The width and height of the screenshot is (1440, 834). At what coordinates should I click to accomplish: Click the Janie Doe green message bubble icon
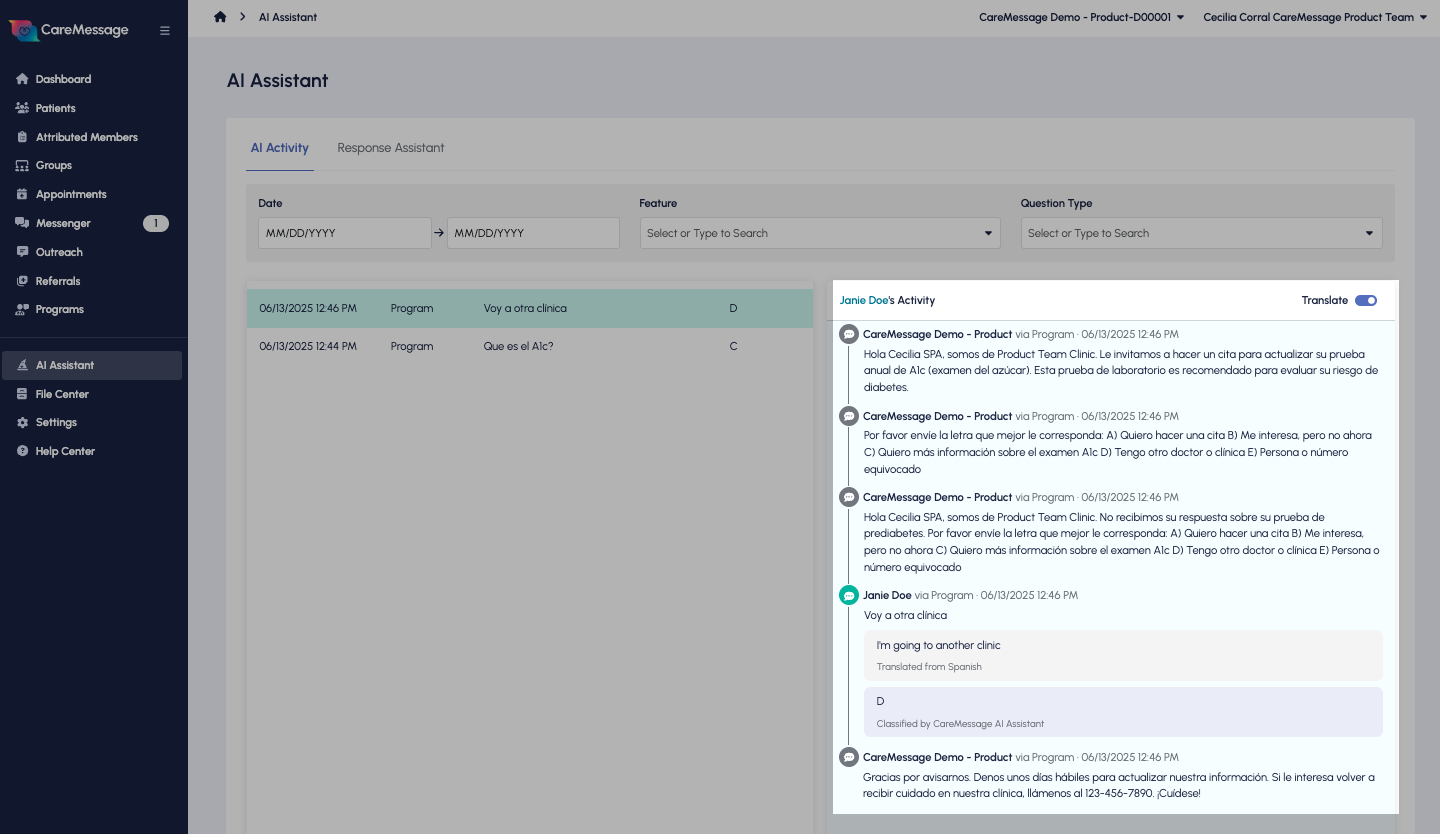849,596
